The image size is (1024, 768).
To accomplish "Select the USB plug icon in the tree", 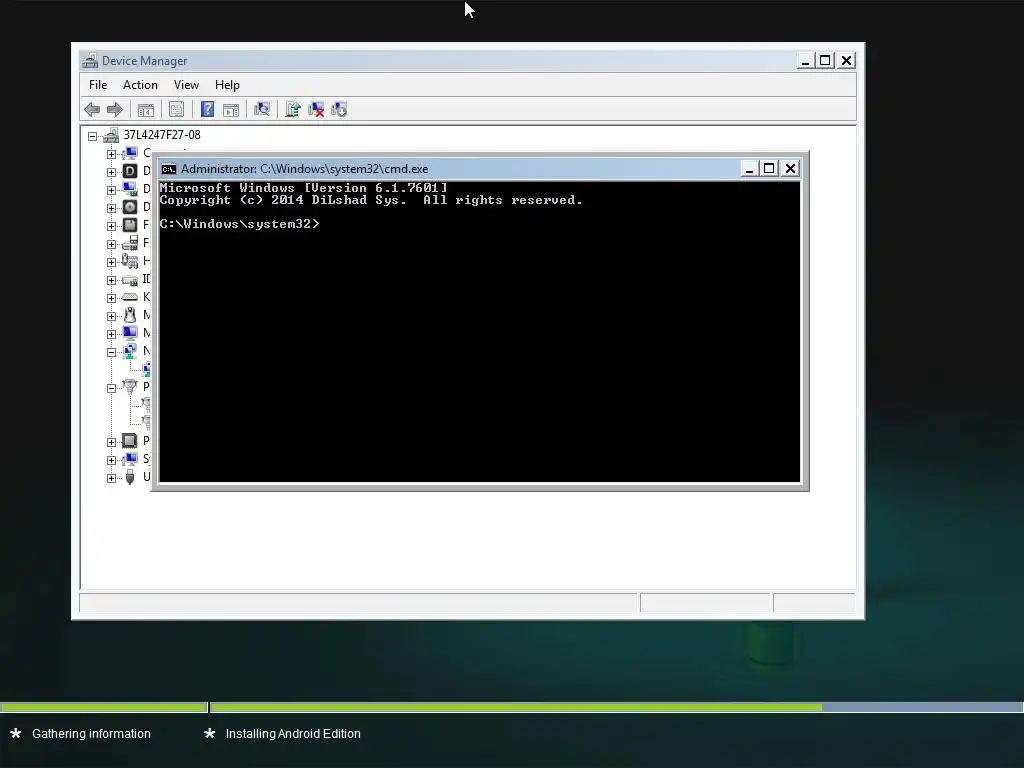I will [130, 477].
